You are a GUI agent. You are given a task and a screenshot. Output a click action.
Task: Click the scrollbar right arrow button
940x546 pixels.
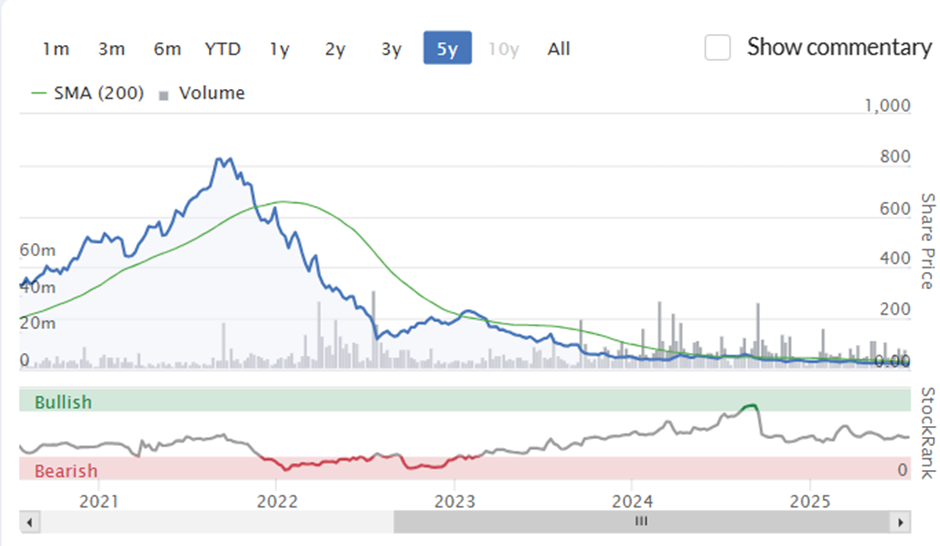point(900,522)
